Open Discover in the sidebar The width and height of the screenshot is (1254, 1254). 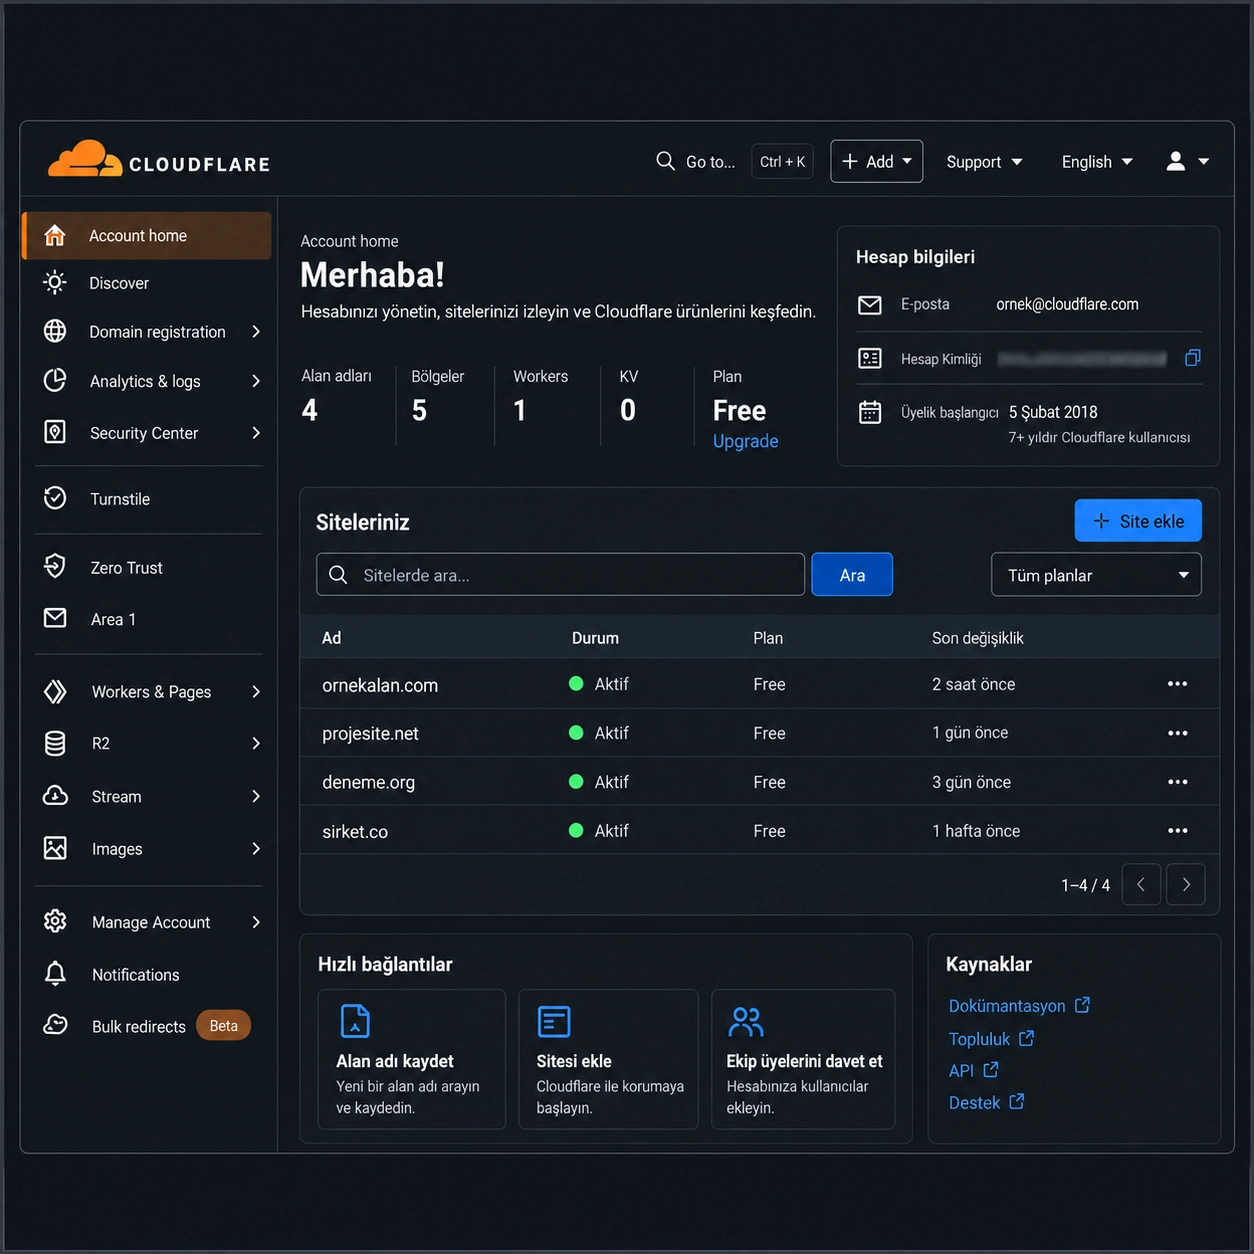click(147, 283)
